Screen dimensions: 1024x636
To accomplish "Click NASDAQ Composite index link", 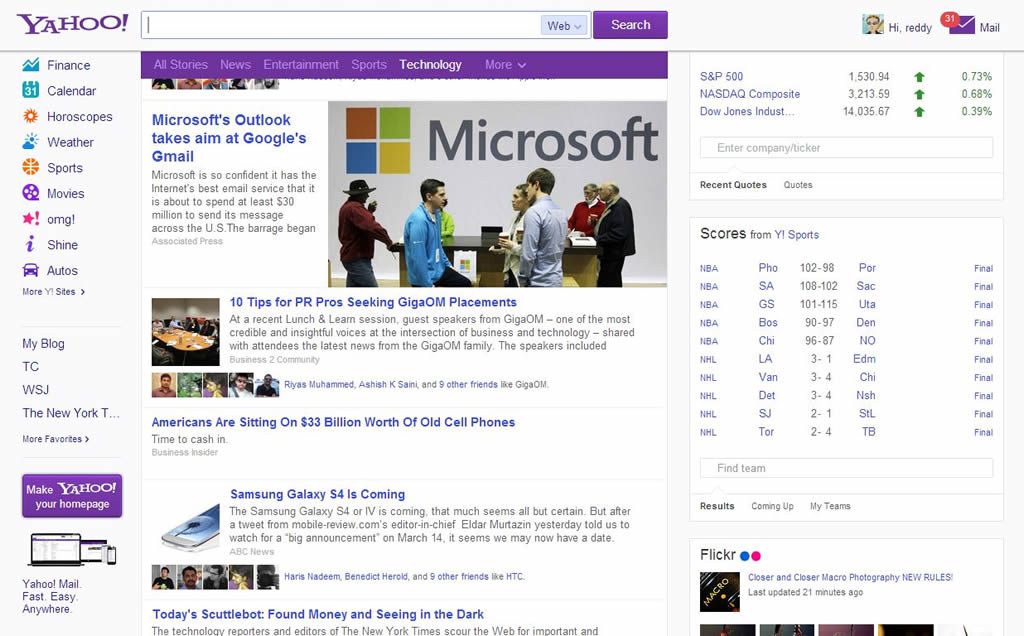I will coord(750,94).
